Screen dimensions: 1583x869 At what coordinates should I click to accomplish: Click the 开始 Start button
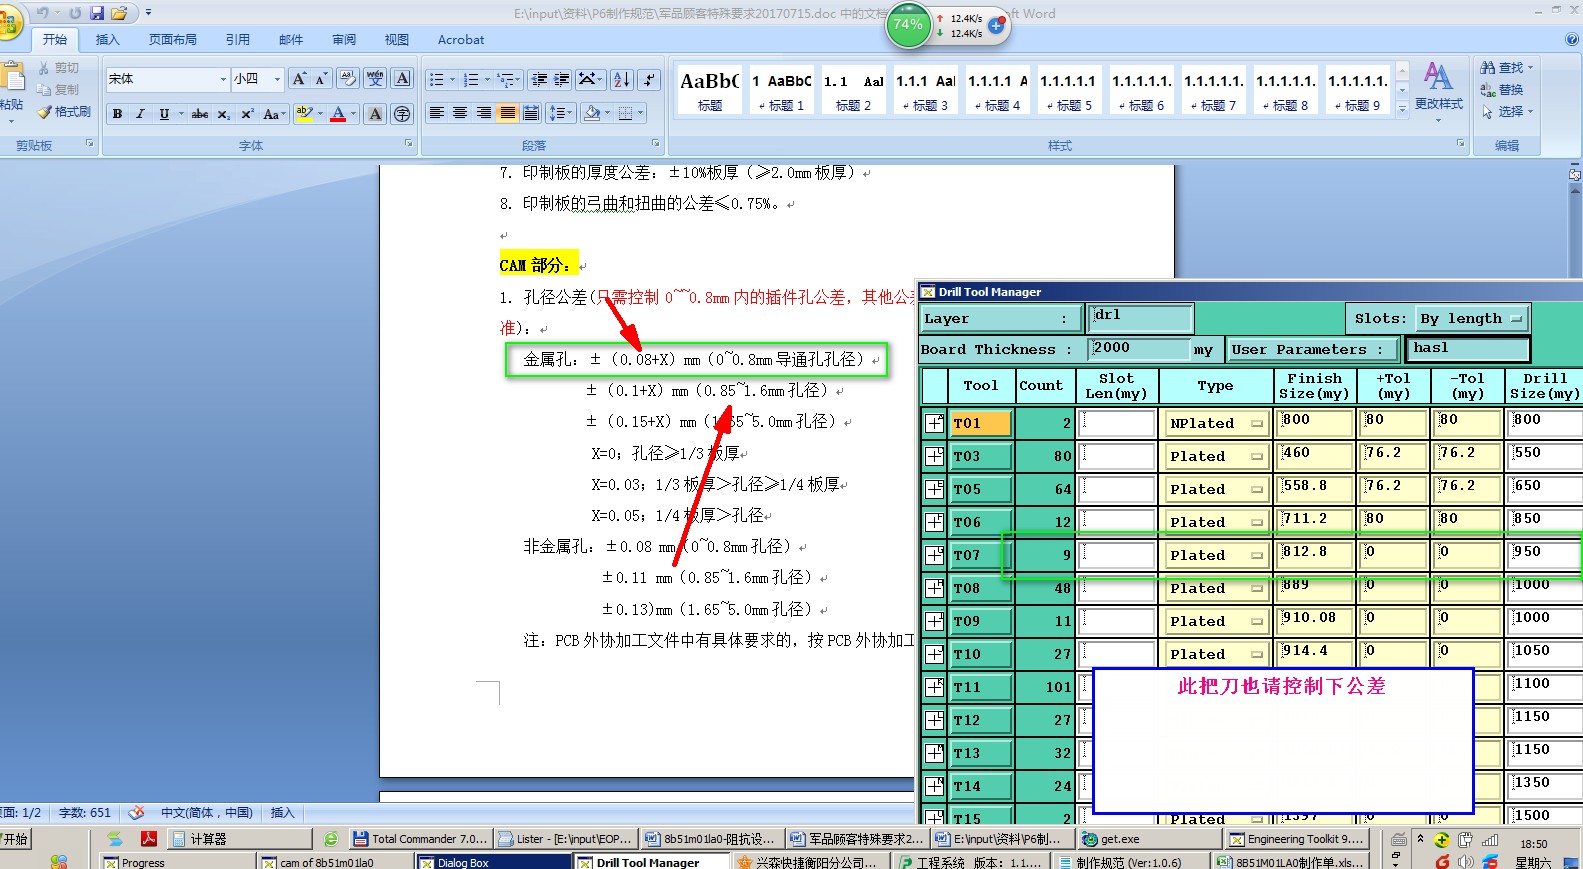(x=15, y=839)
